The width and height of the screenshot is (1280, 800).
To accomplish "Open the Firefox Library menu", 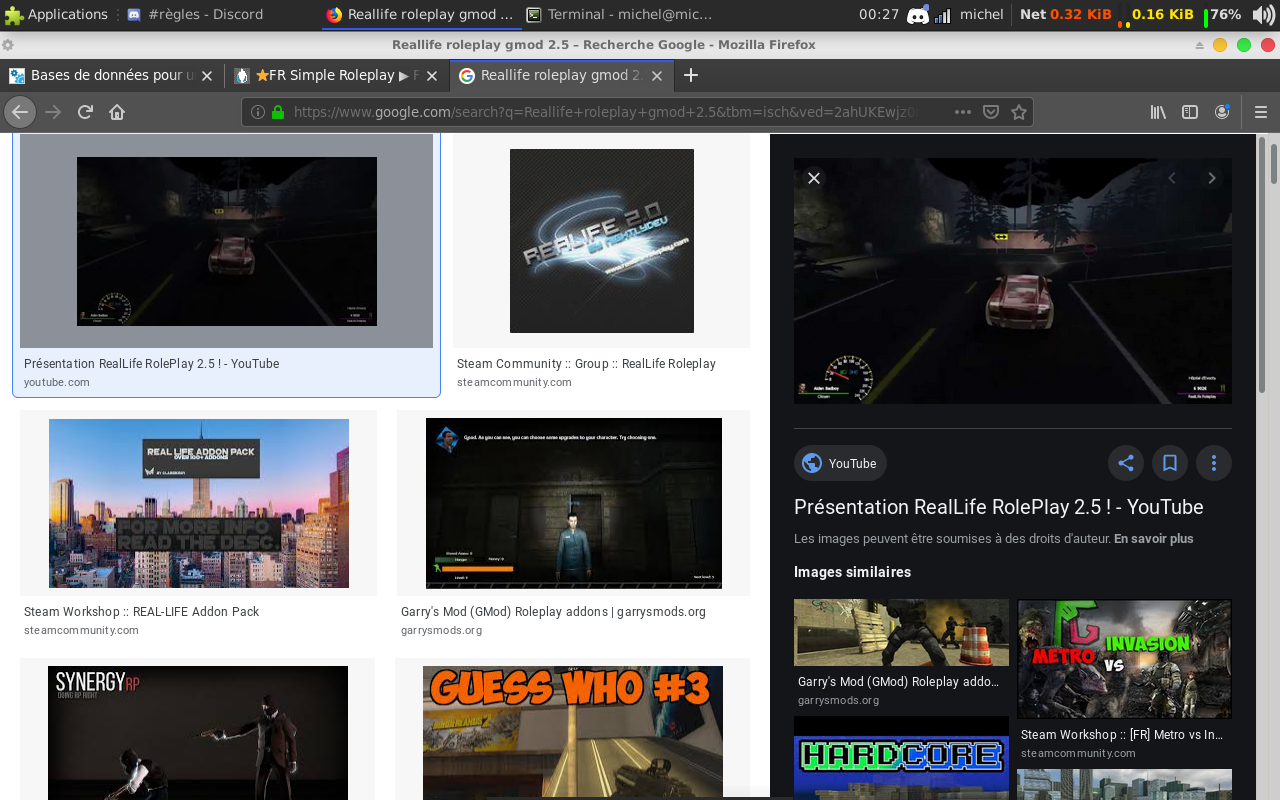I will coord(1158,112).
